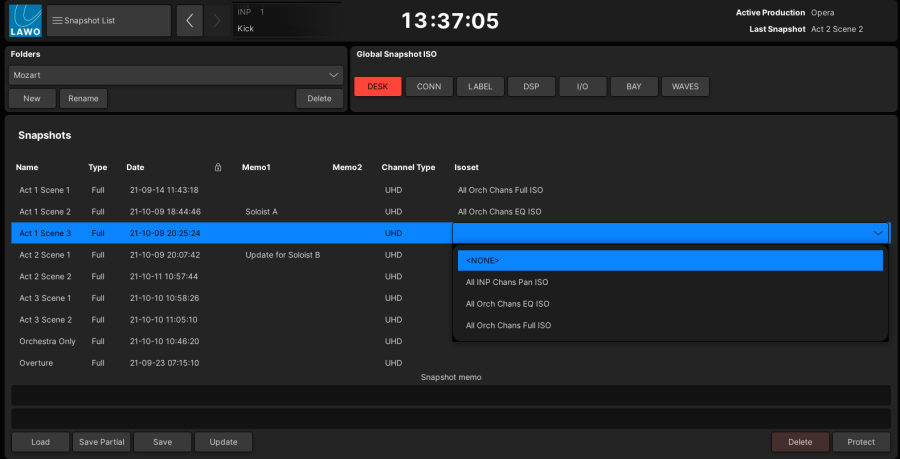The height and width of the screenshot is (459, 900).
Task: Click the red Delete snapshot button
Action: pos(800,442)
